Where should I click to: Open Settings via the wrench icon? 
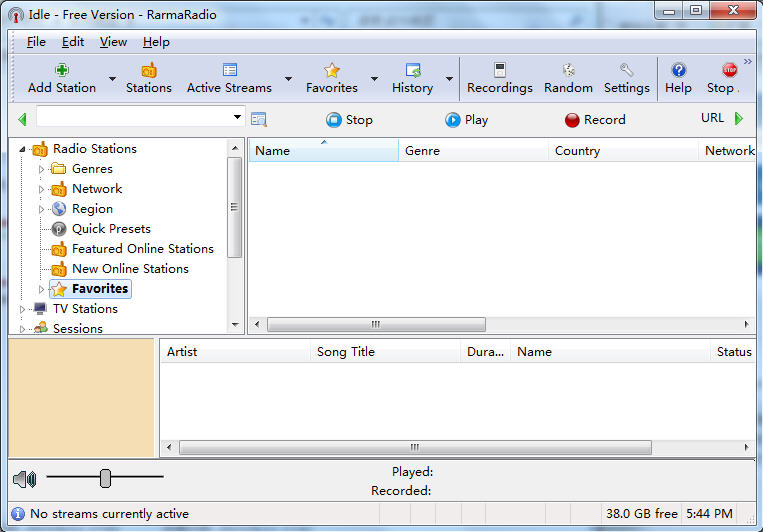(x=627, y=70)
